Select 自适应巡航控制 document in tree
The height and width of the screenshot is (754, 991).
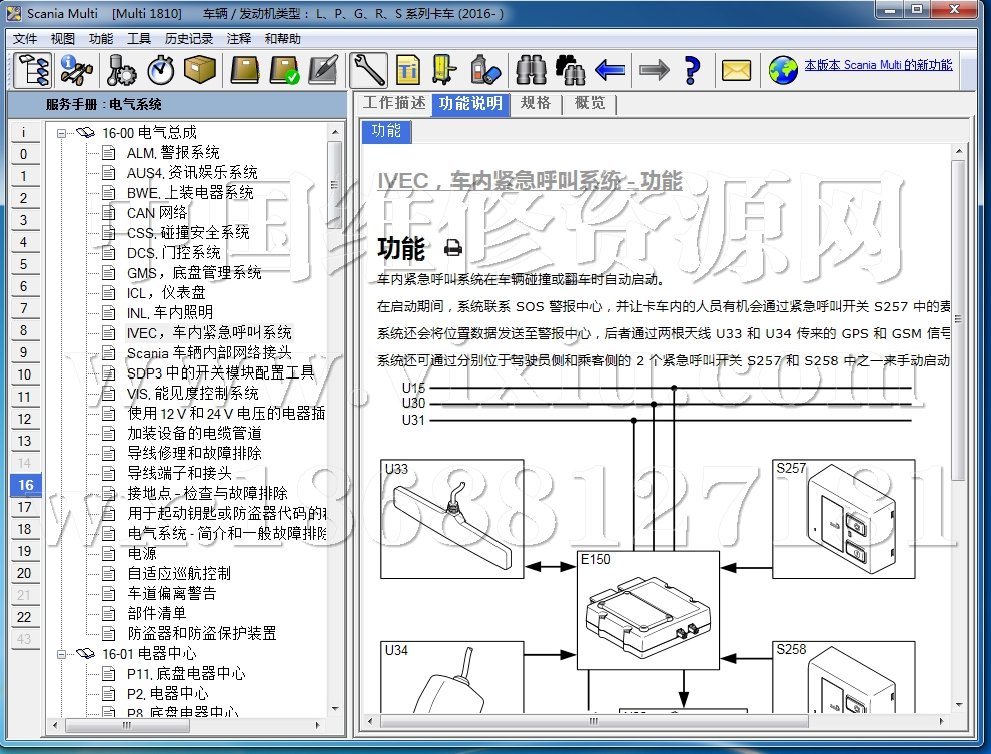pos(178,573)
